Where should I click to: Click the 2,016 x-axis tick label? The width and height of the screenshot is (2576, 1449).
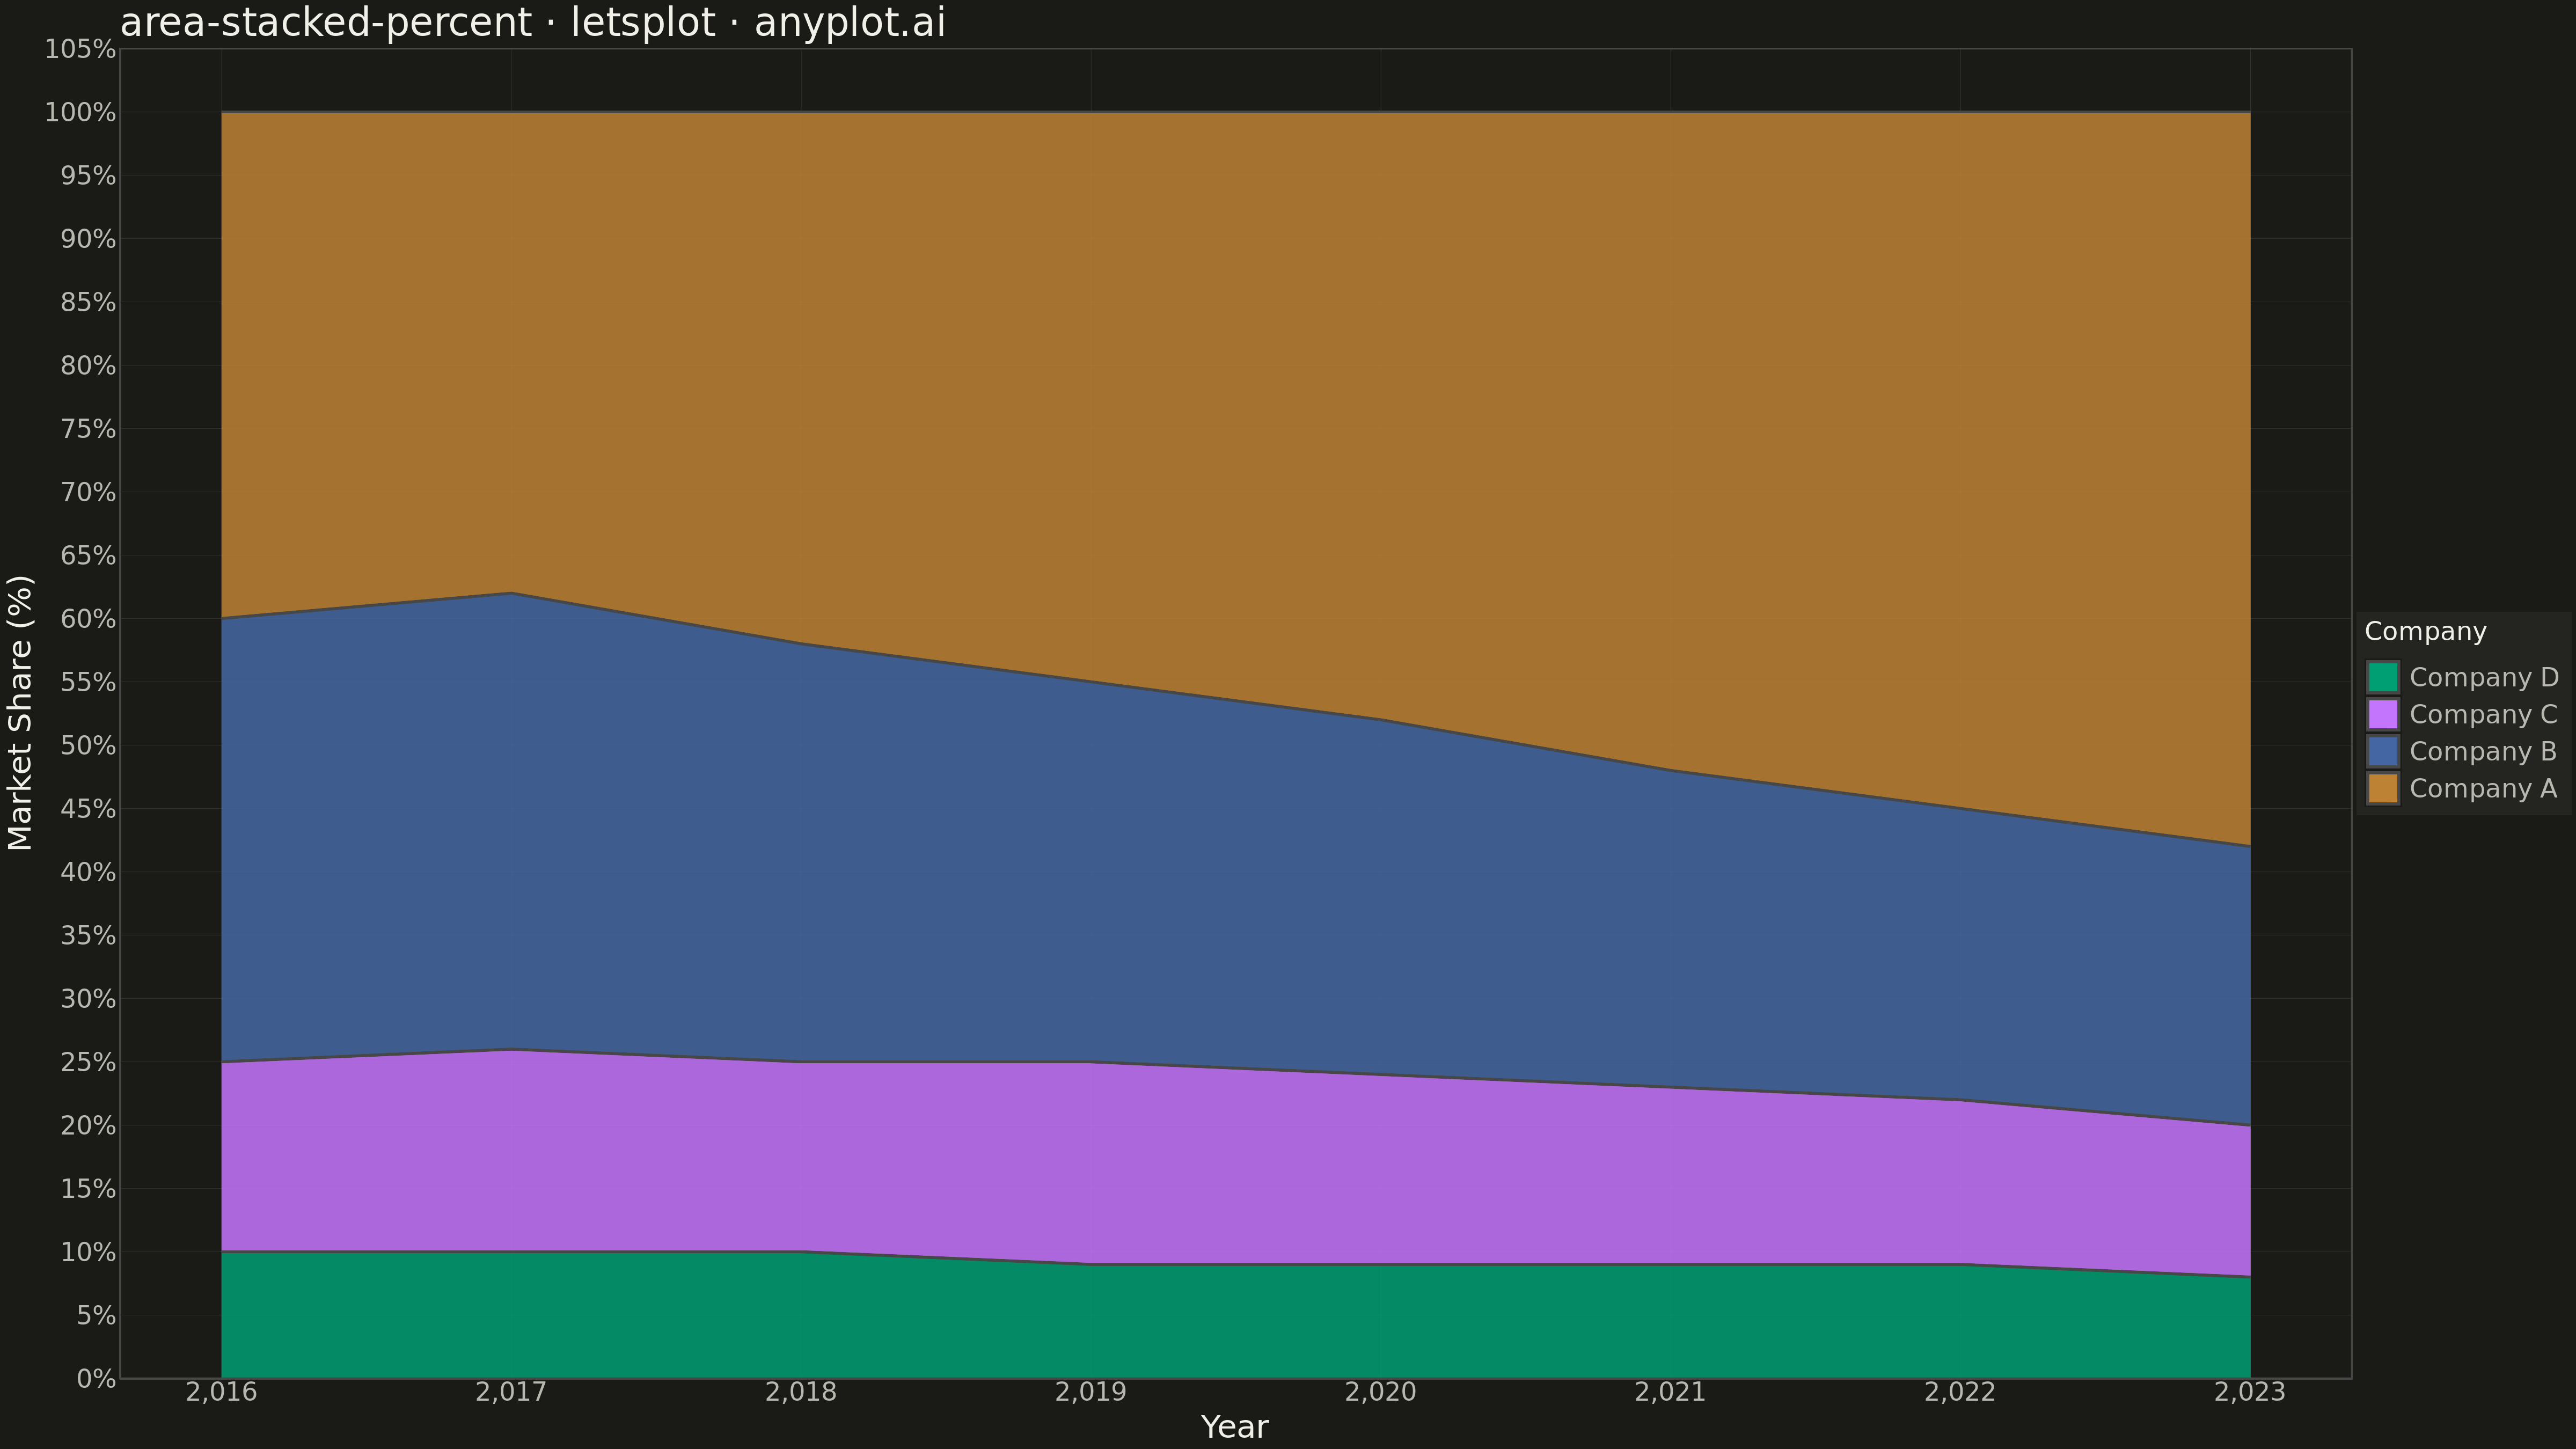coord(221,1392)
